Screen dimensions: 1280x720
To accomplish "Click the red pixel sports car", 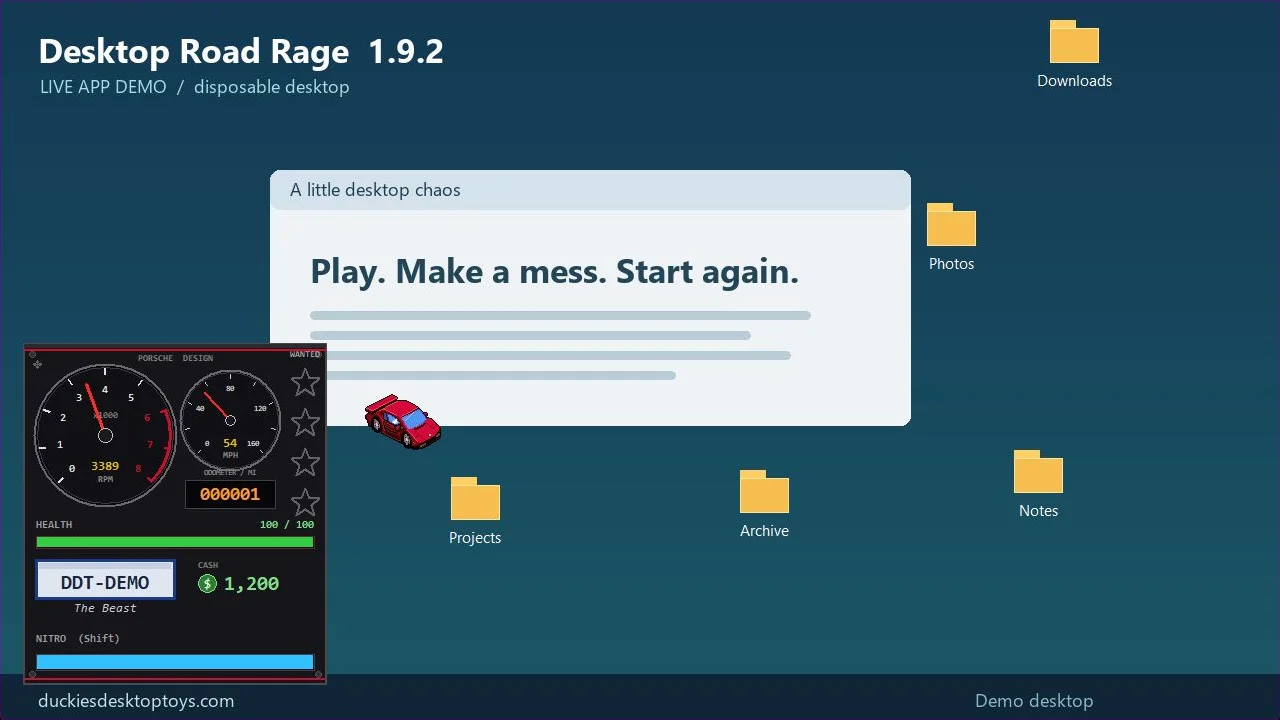I will pyautogui.click(x=402, y=421).
